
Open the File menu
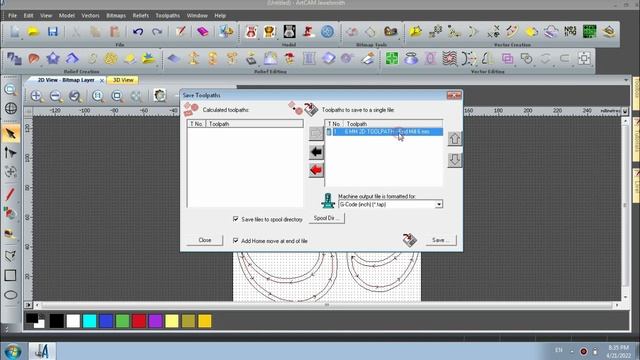pyautogui.click(x=13, y=16)
